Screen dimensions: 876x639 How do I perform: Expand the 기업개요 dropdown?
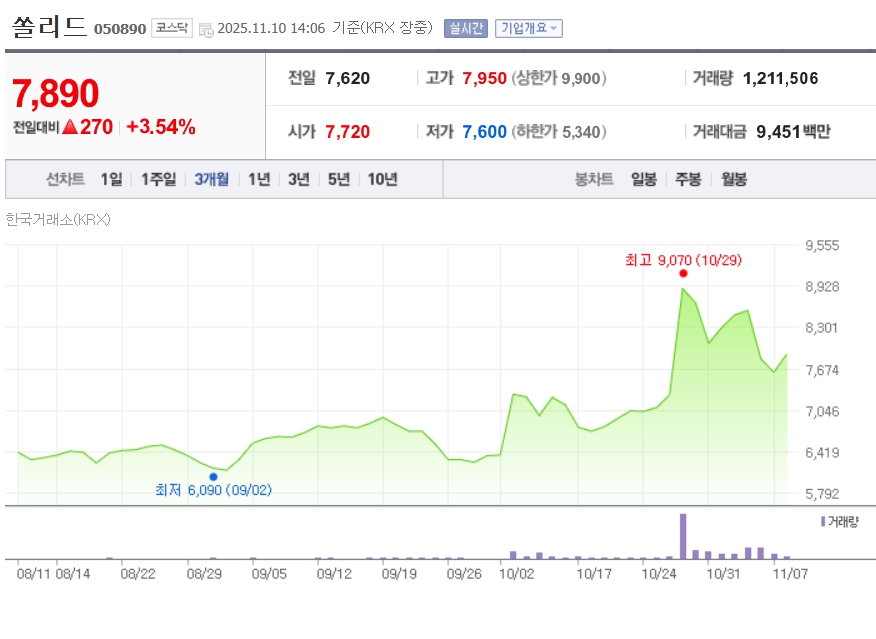pyautogui.click(x=529, y=28)
